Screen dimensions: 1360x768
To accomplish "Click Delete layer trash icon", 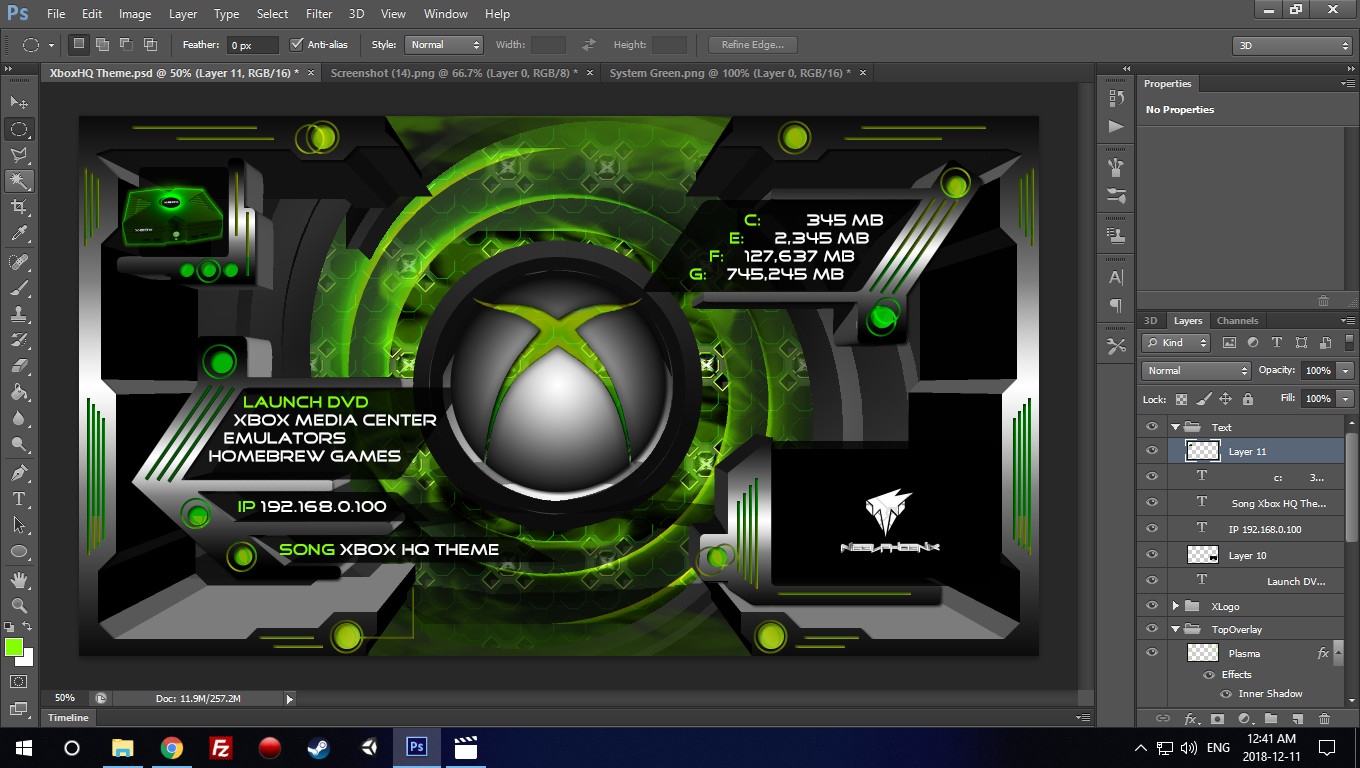I will coord(1324,718).
